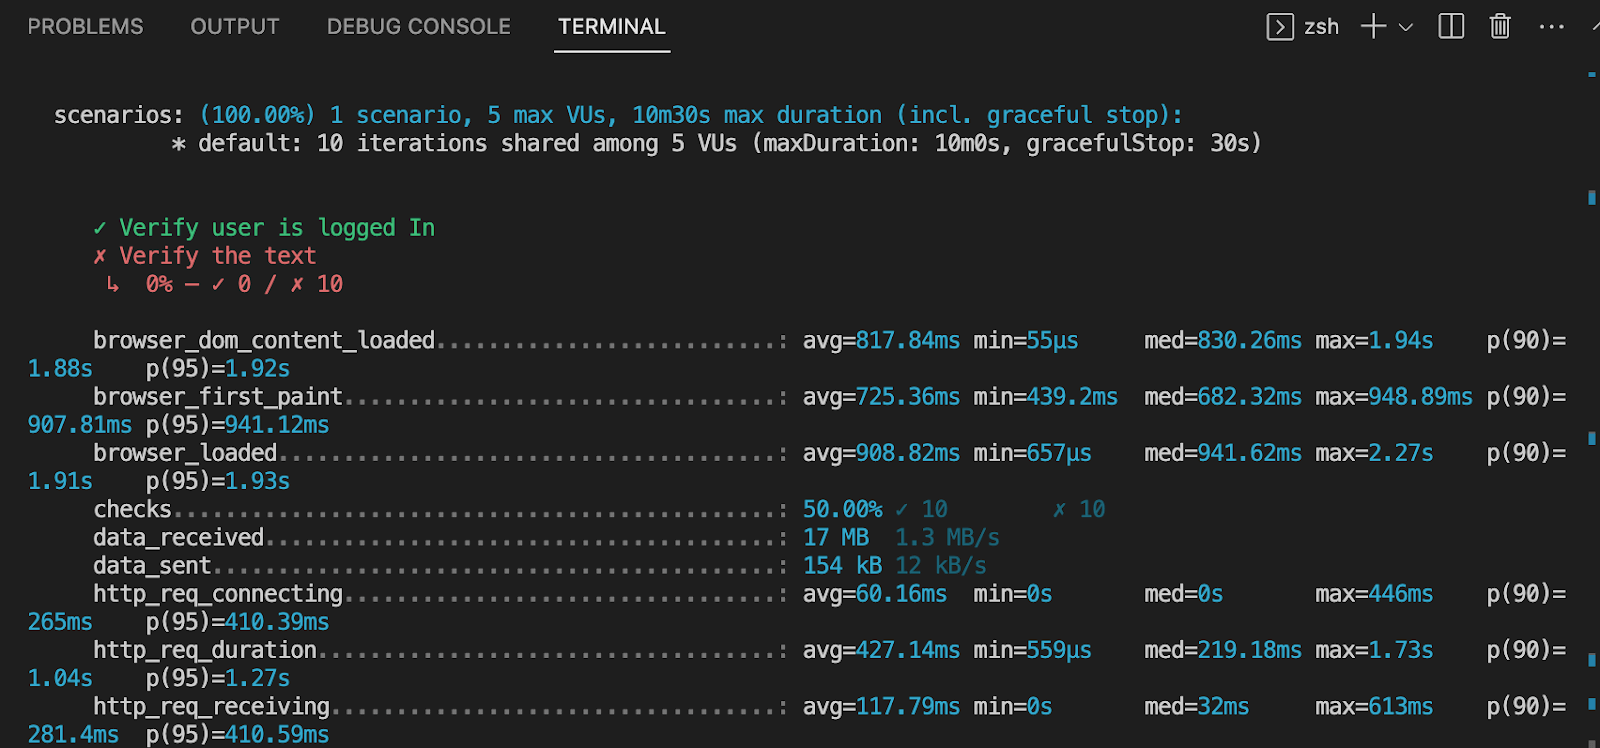
Task: Kill terminal with the trash icon
Action: click(1500, 27)
